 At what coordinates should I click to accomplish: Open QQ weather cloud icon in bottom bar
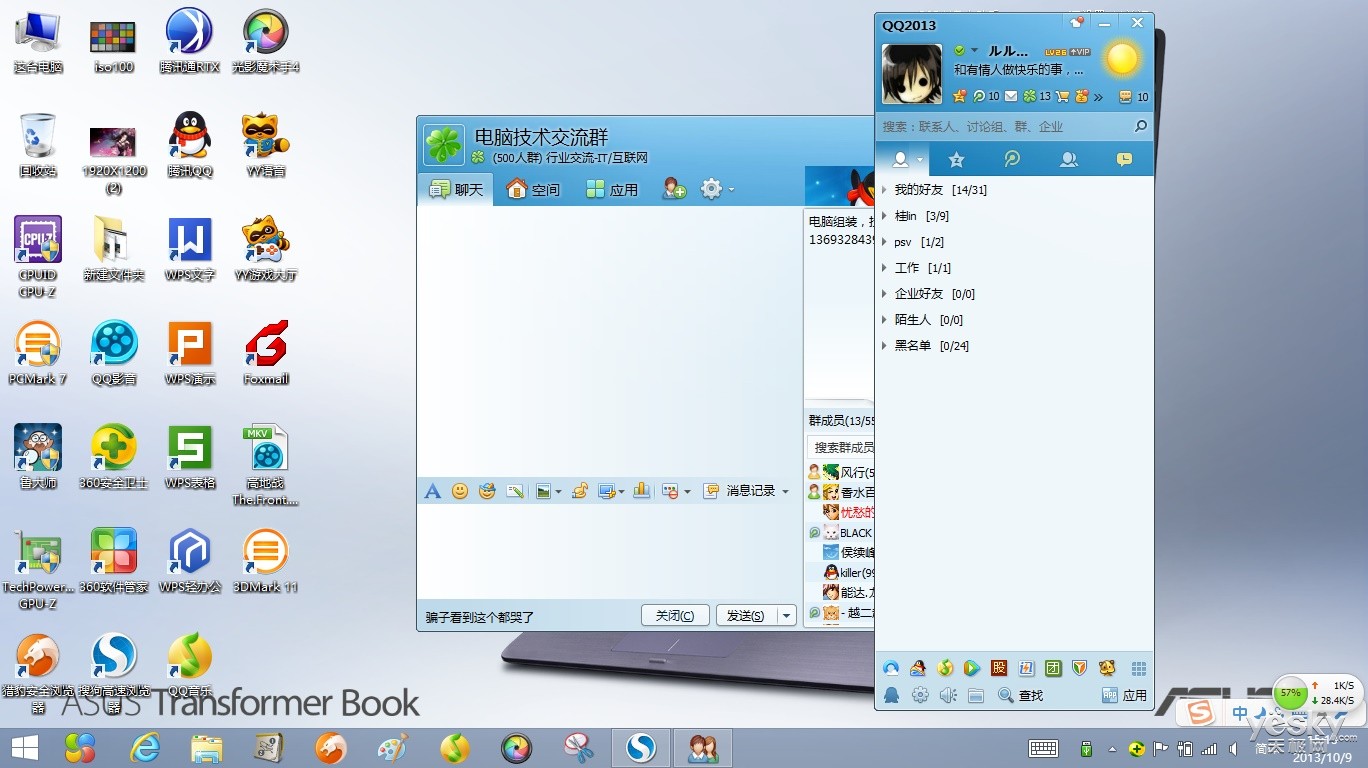[891, 668]
